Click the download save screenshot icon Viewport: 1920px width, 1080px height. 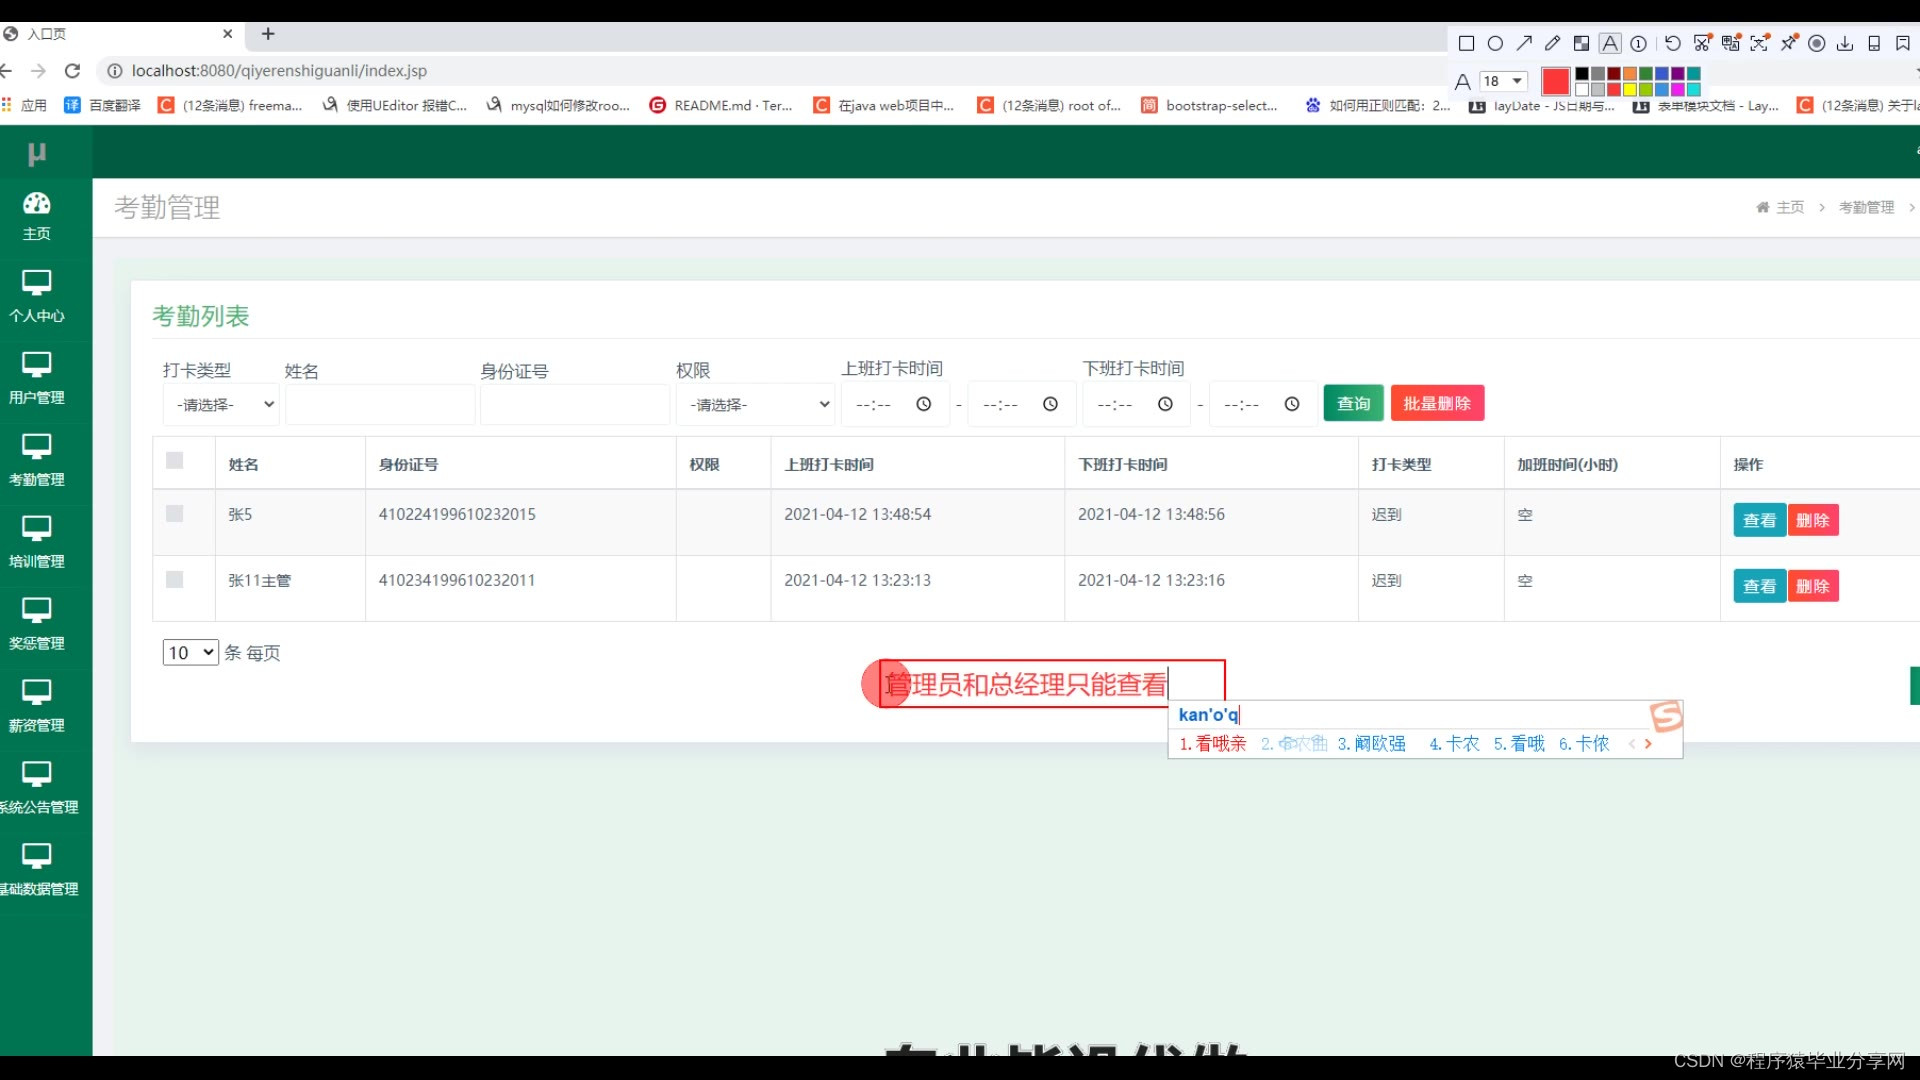1845,43
